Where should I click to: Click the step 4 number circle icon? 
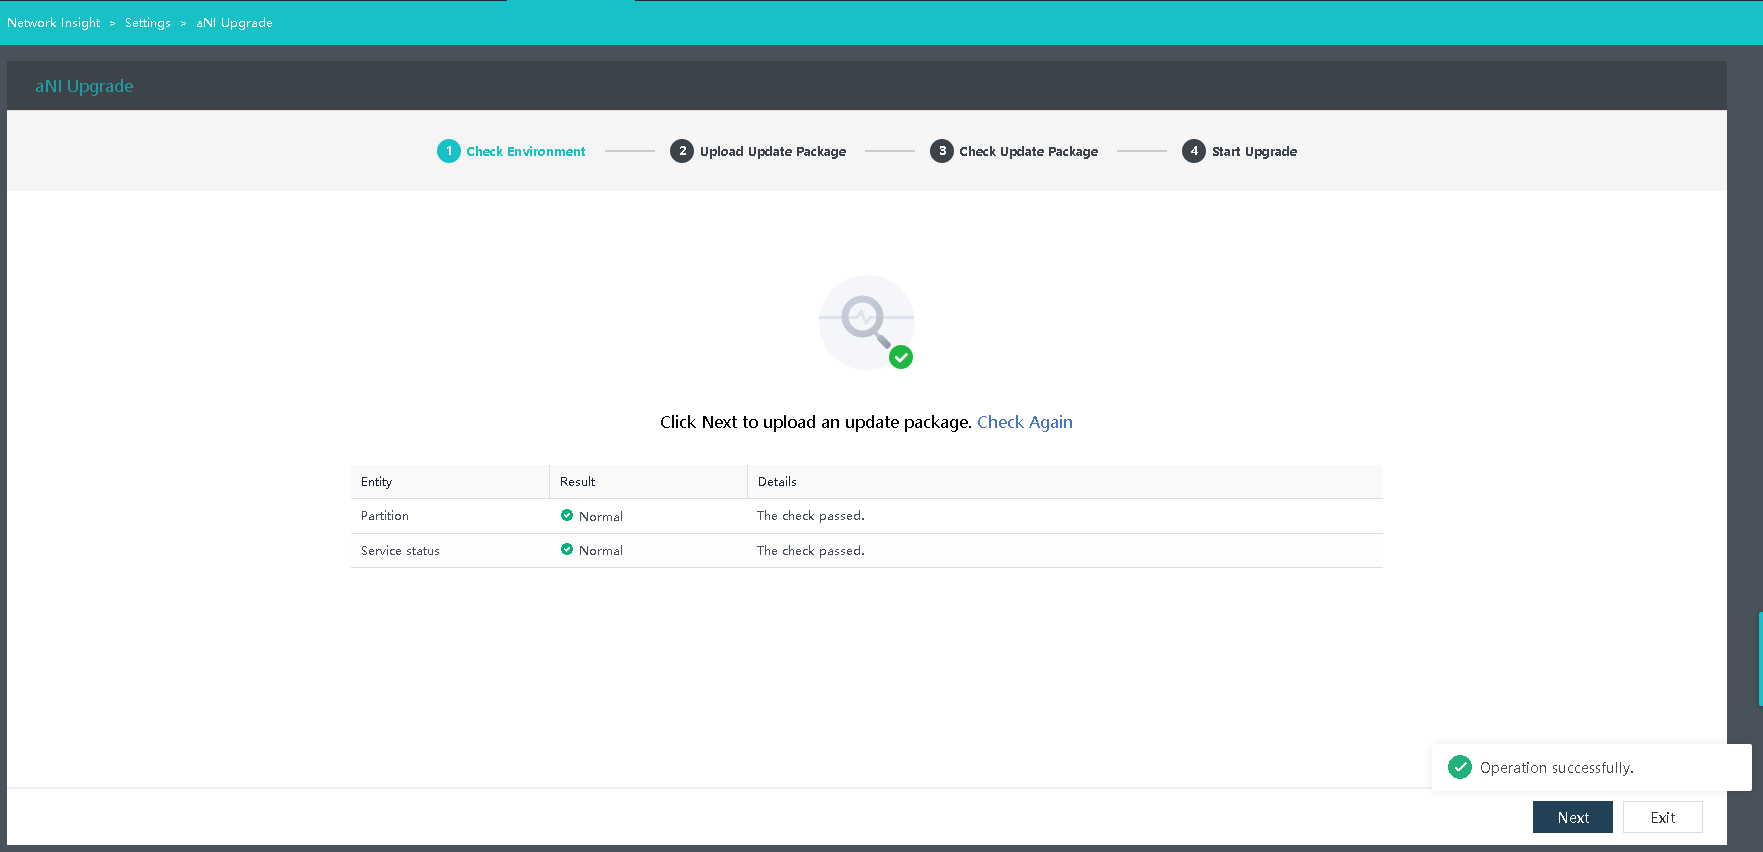pos(1193,151)
